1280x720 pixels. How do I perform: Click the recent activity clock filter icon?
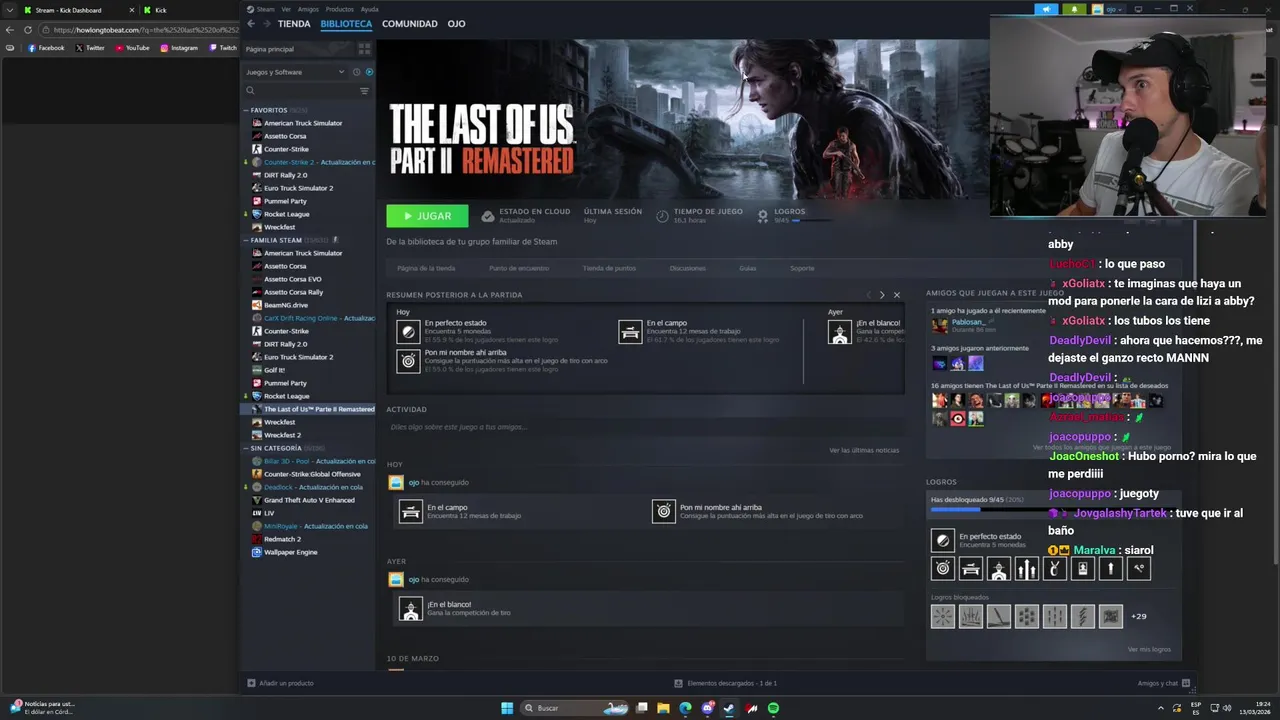point(356,72)
